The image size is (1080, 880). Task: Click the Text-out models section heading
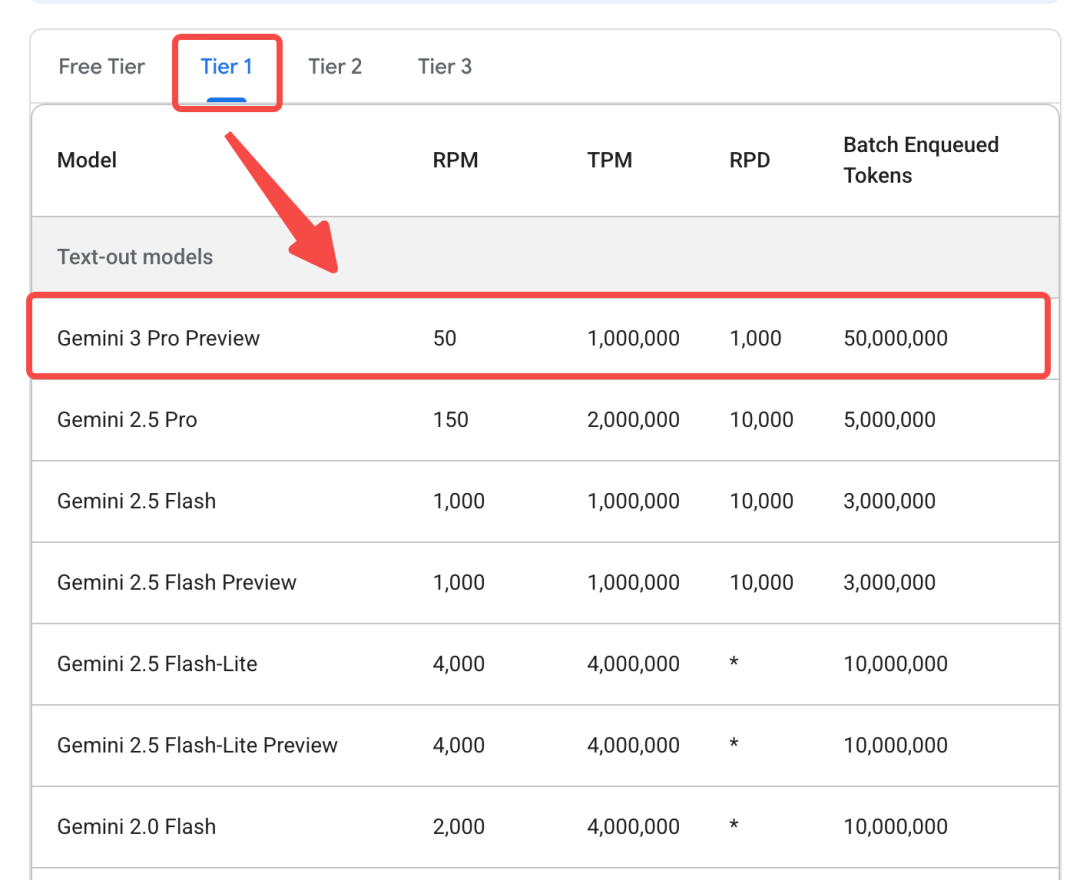click(135, 257)
